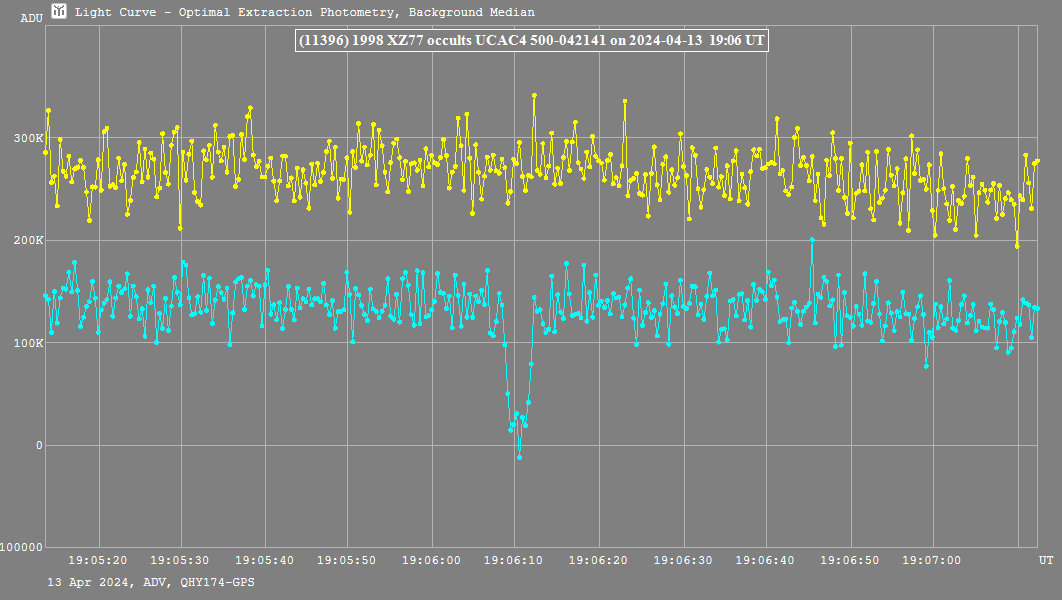Click the 19:06:00 time axis label

click(x=431, y=560)
